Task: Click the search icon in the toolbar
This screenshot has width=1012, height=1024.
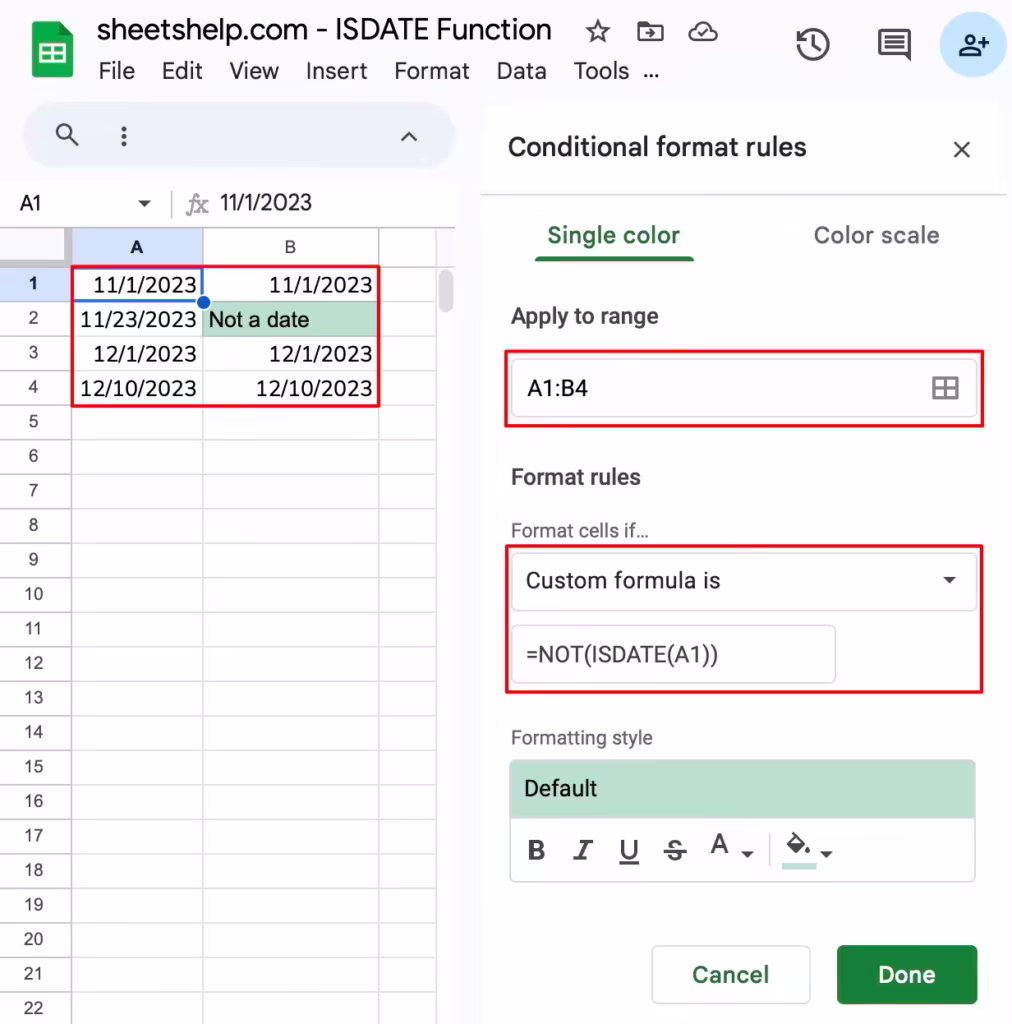Action: point(66,134)
